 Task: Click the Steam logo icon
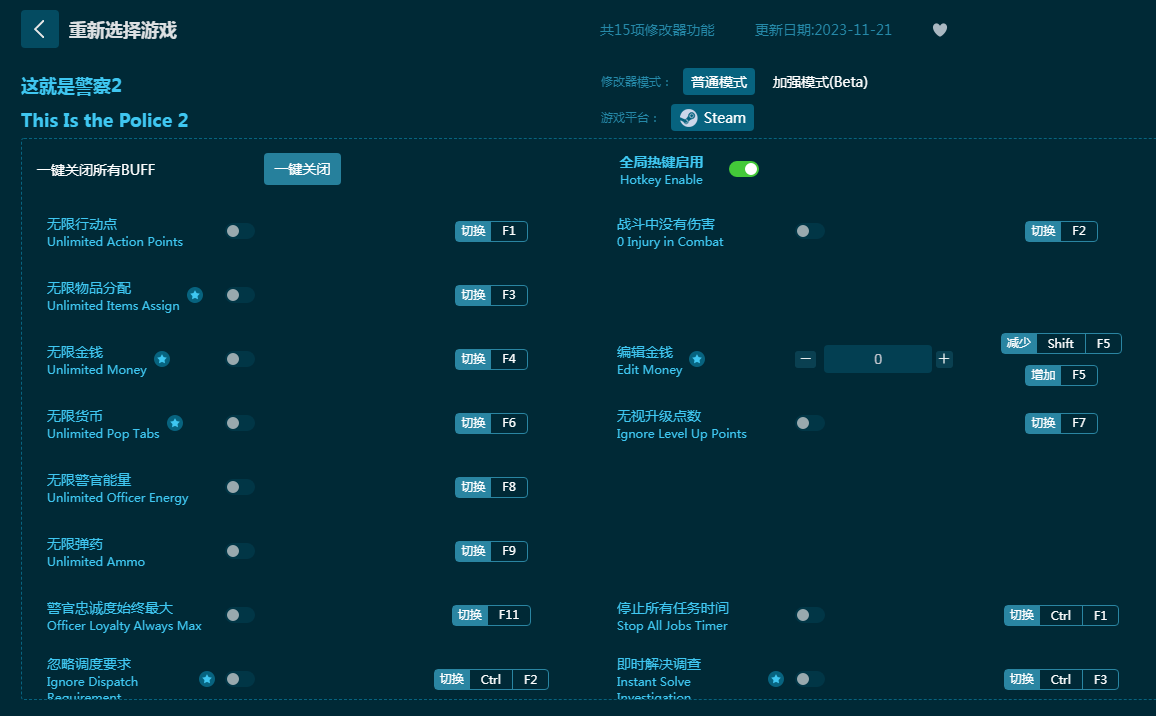pyautogui.click(x=689, y=118)
